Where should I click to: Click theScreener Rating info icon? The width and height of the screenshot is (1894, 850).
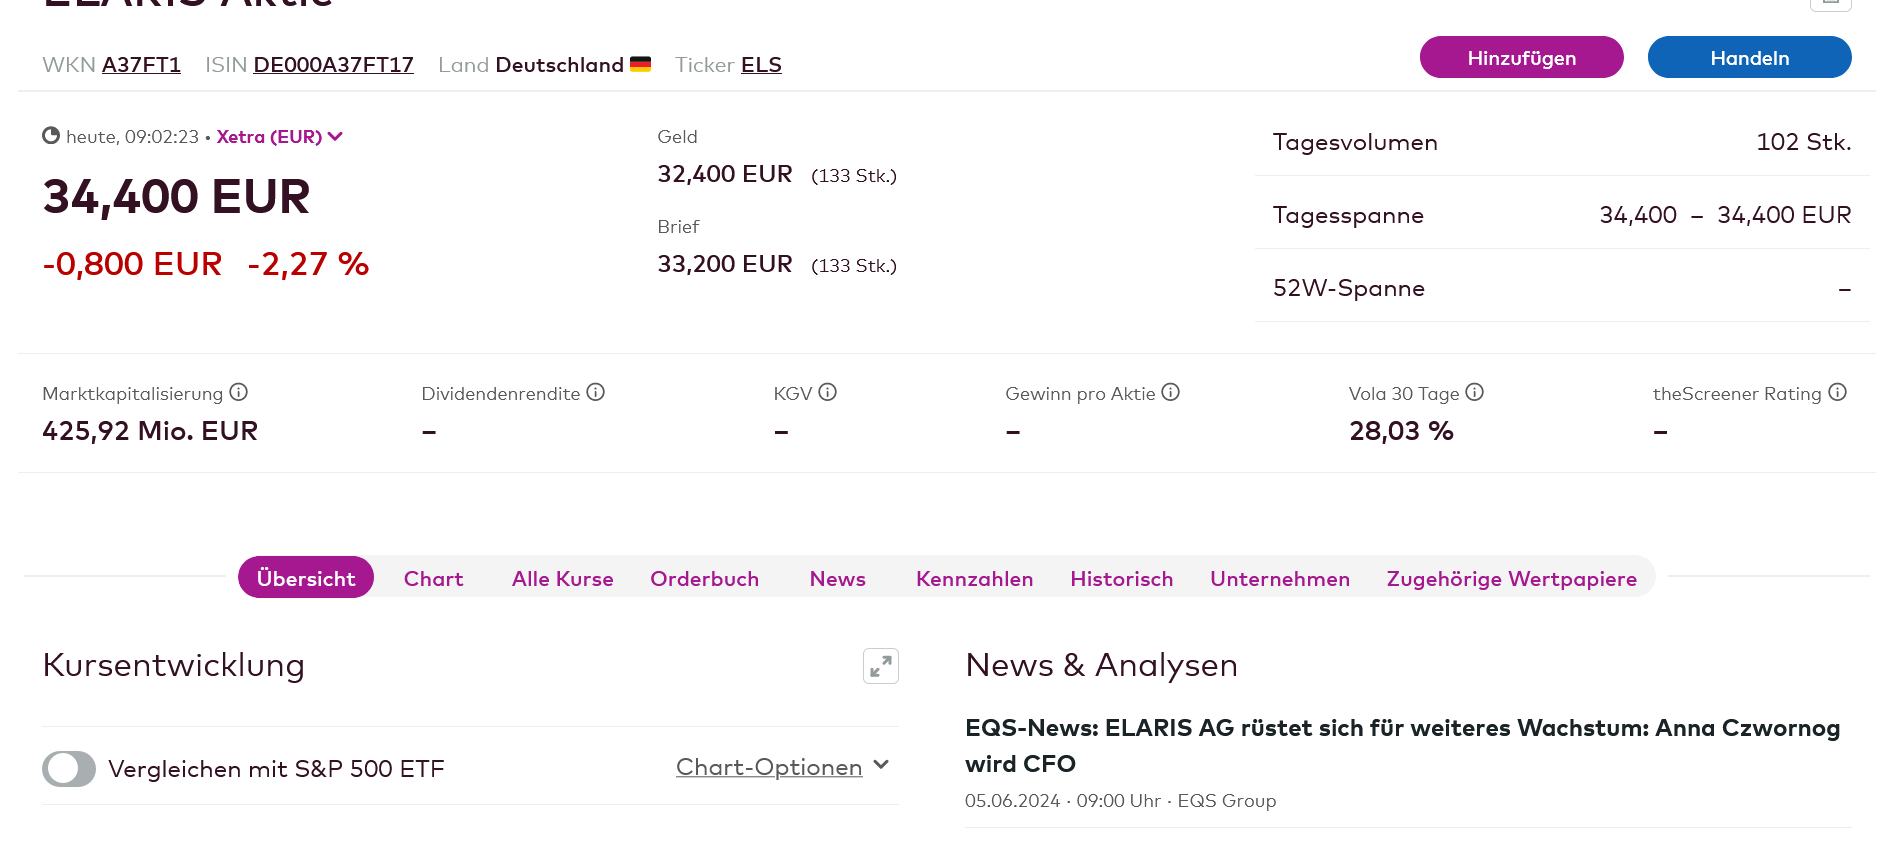point(1837,392)
